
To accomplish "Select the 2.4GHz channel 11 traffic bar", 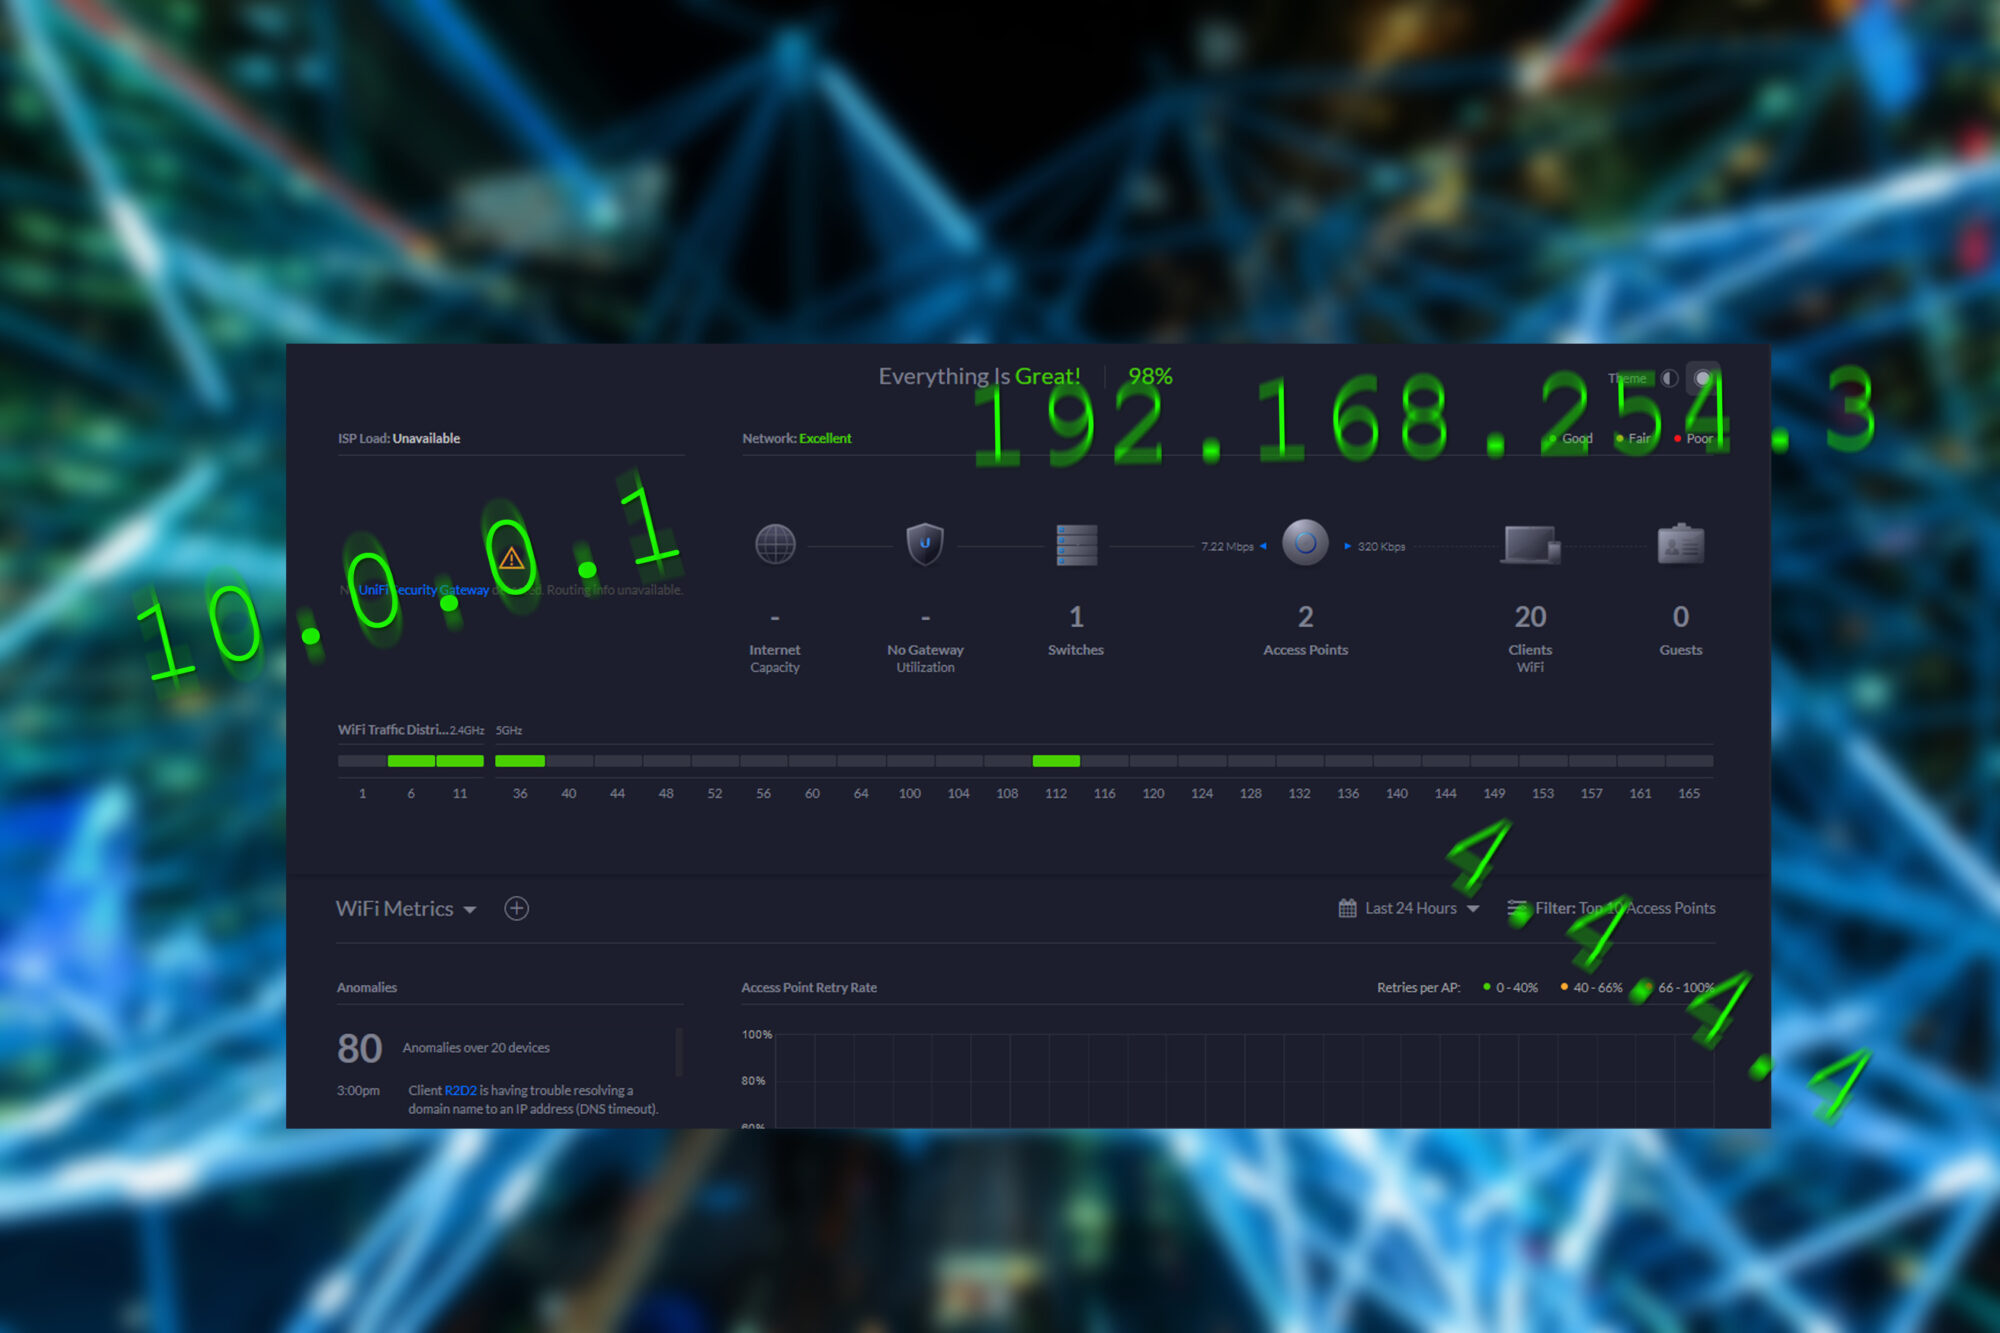I will tap(460, 761).
